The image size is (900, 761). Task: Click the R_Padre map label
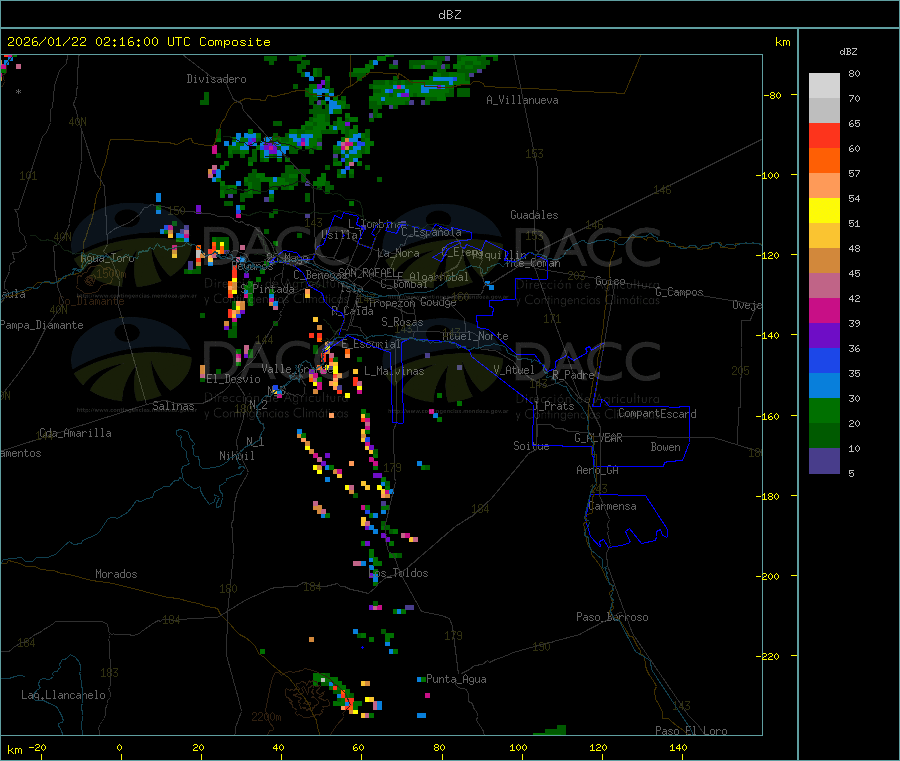coord(573,375)
